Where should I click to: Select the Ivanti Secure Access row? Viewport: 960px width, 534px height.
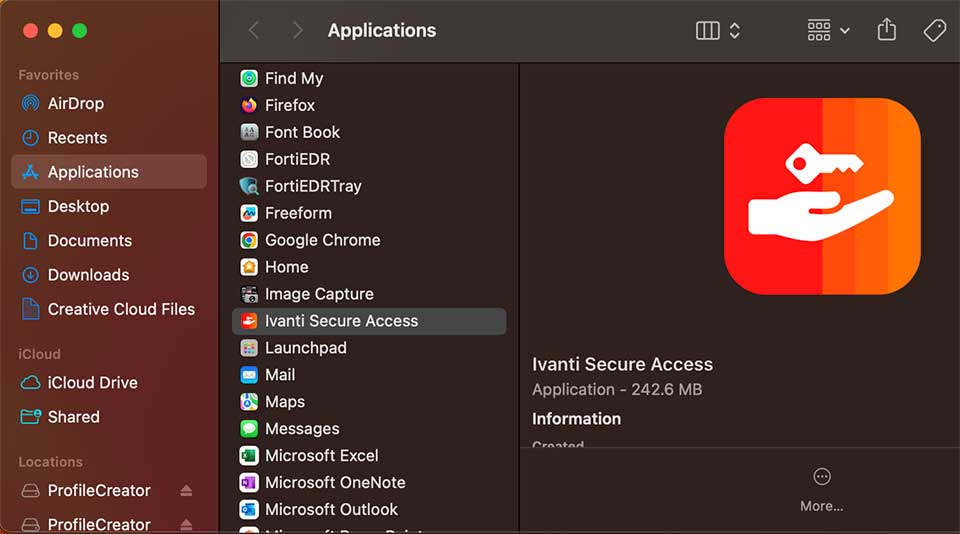click(x=369, y=321)
